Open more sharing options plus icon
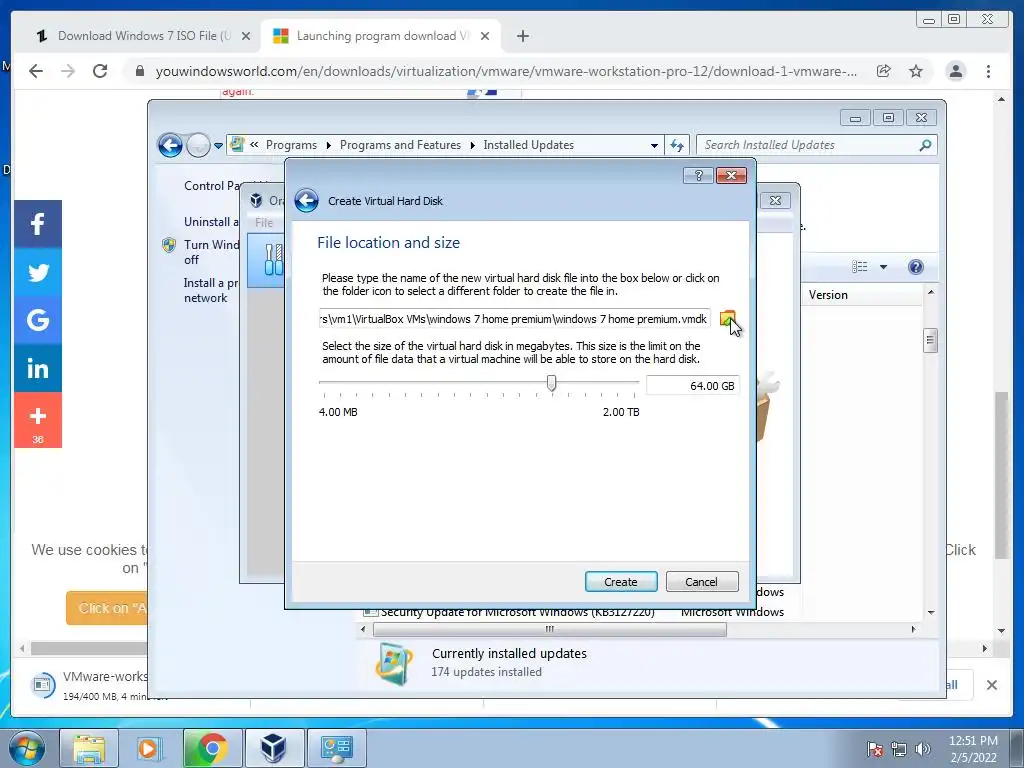 (38, 420)
